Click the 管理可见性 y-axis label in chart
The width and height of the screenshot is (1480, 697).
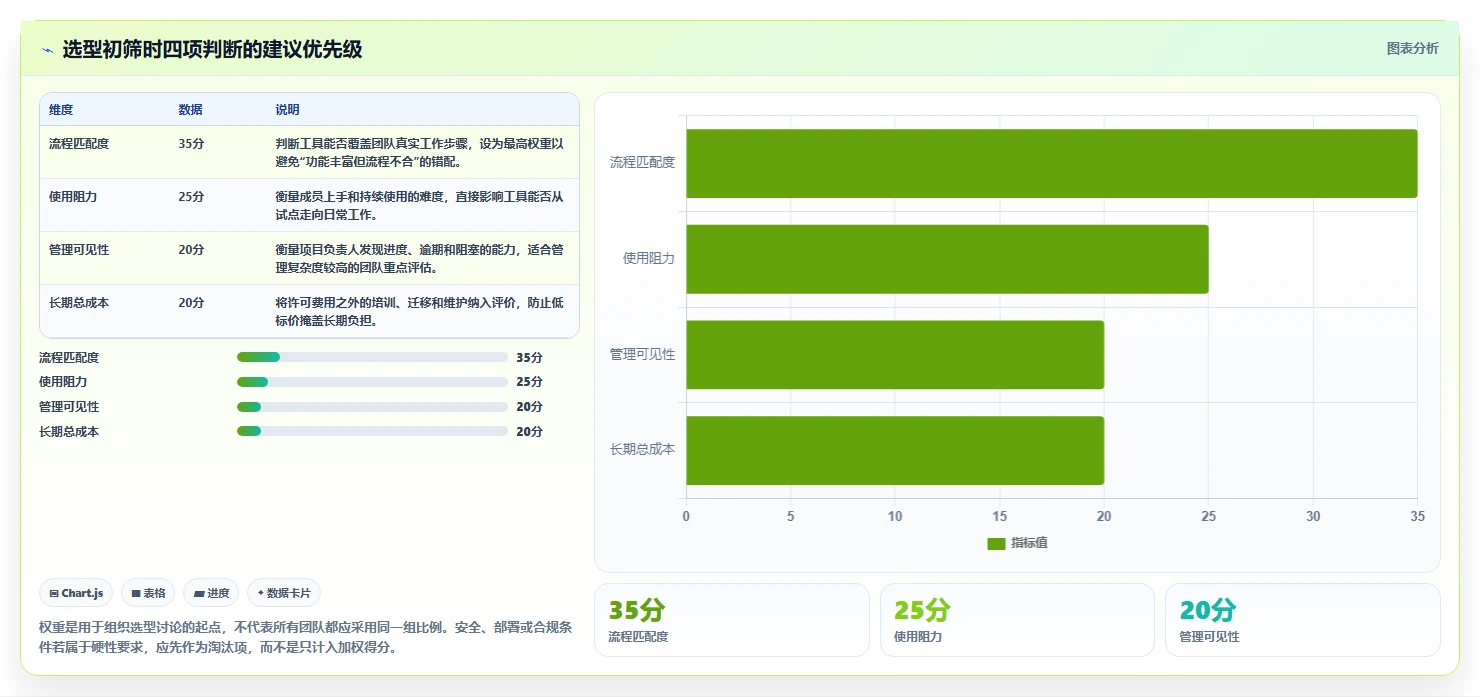pyautogui.click(x=642, y=354)
